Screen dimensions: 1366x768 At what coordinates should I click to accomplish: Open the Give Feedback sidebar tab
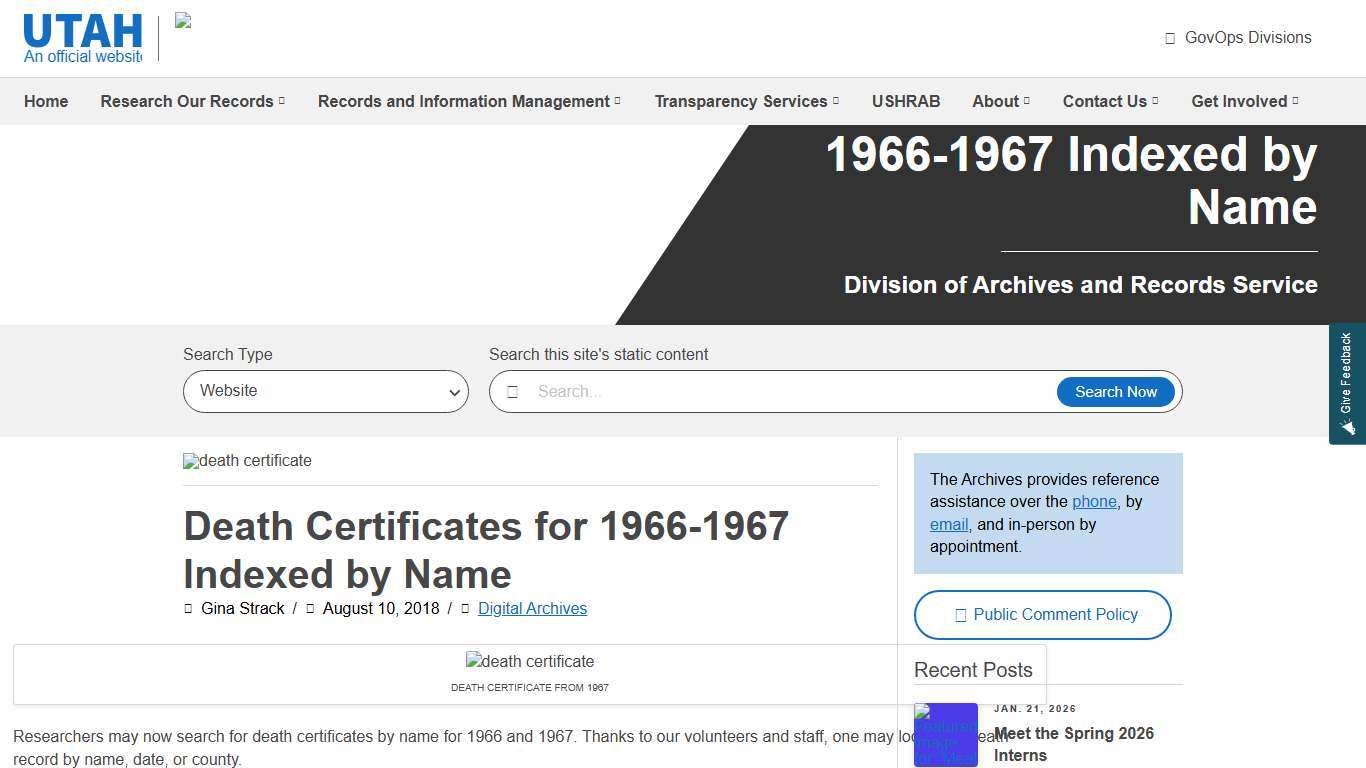(1347, 383)
